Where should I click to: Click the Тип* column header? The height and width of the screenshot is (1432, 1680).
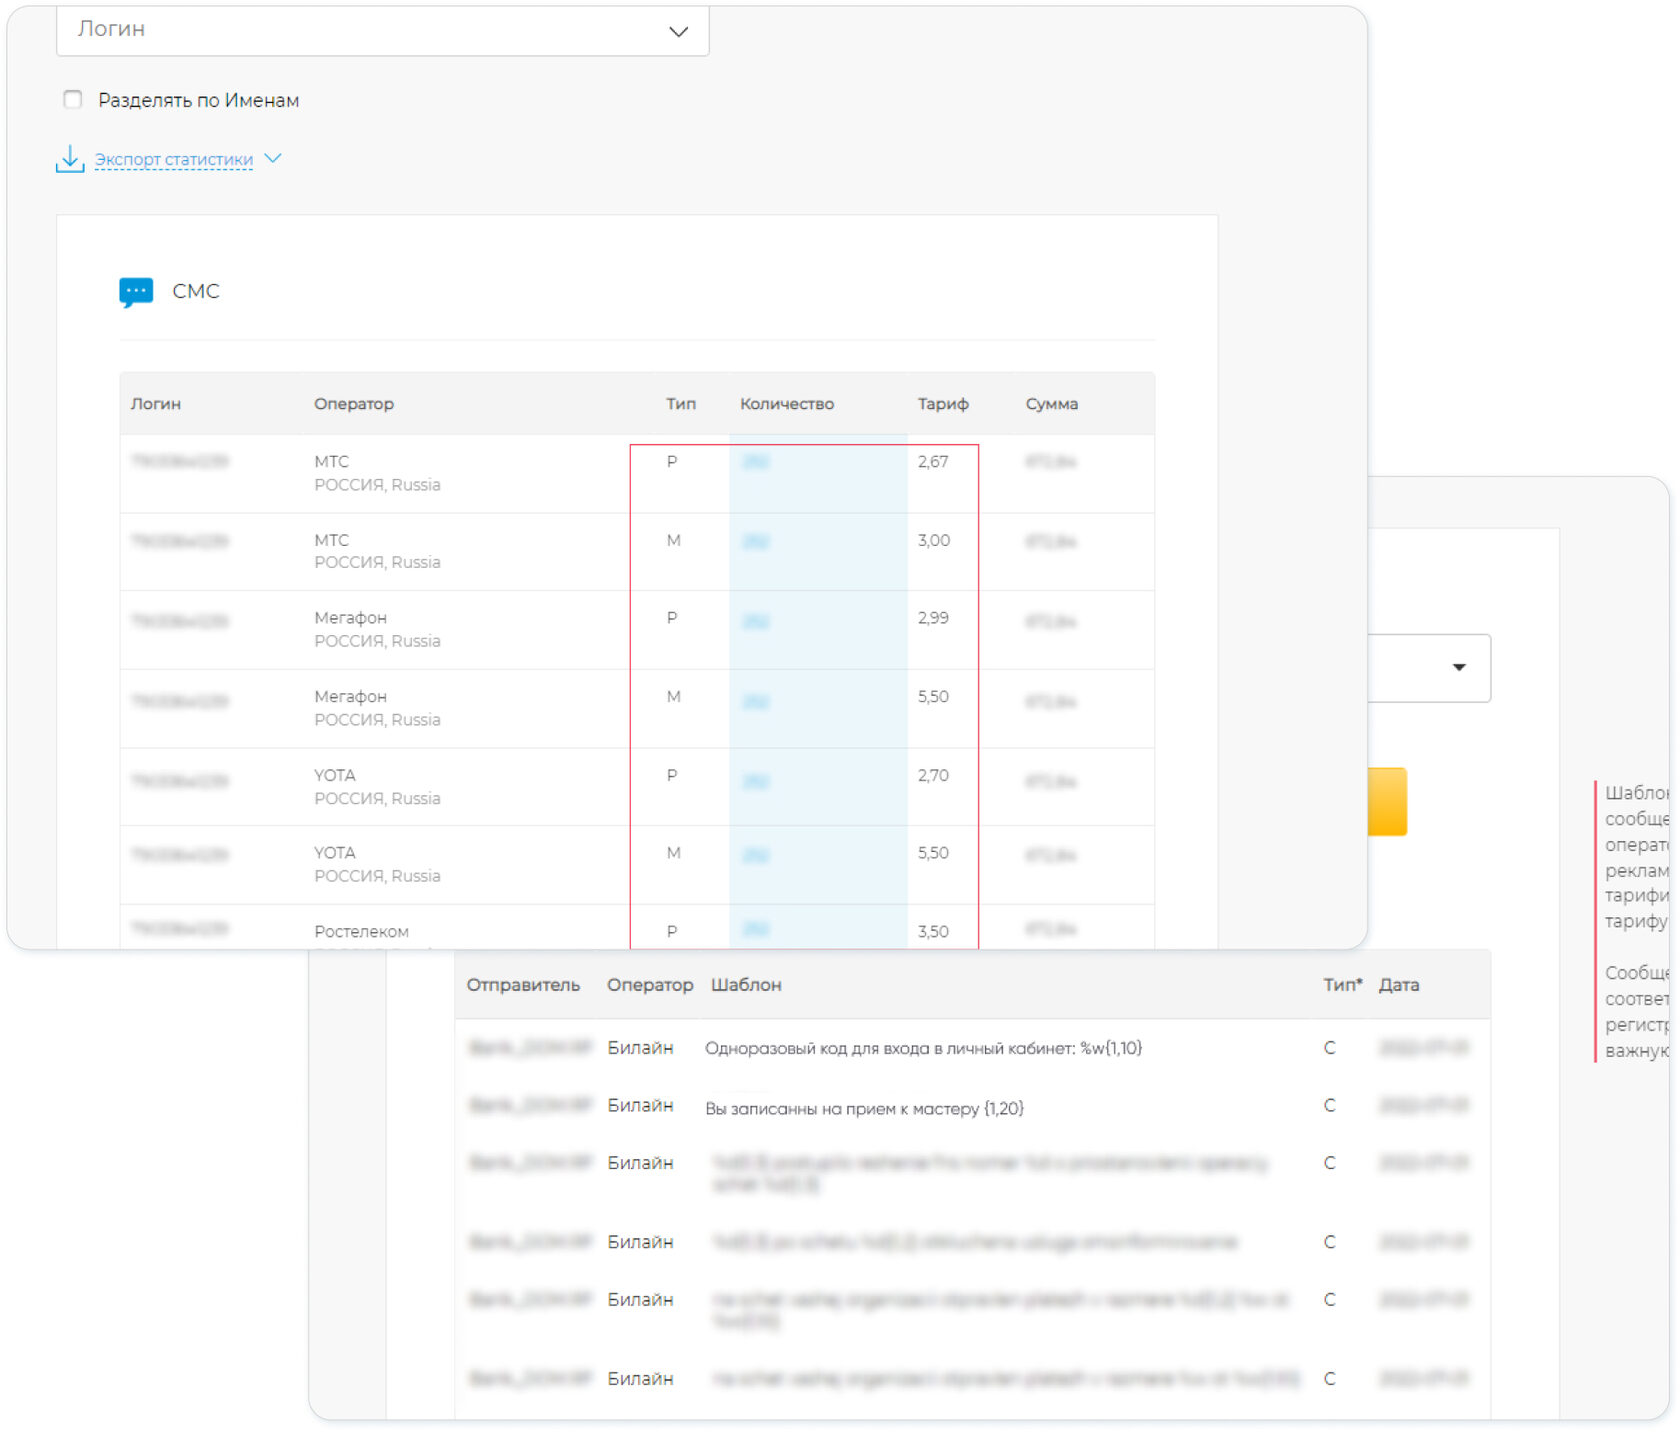coord(1343,985)
